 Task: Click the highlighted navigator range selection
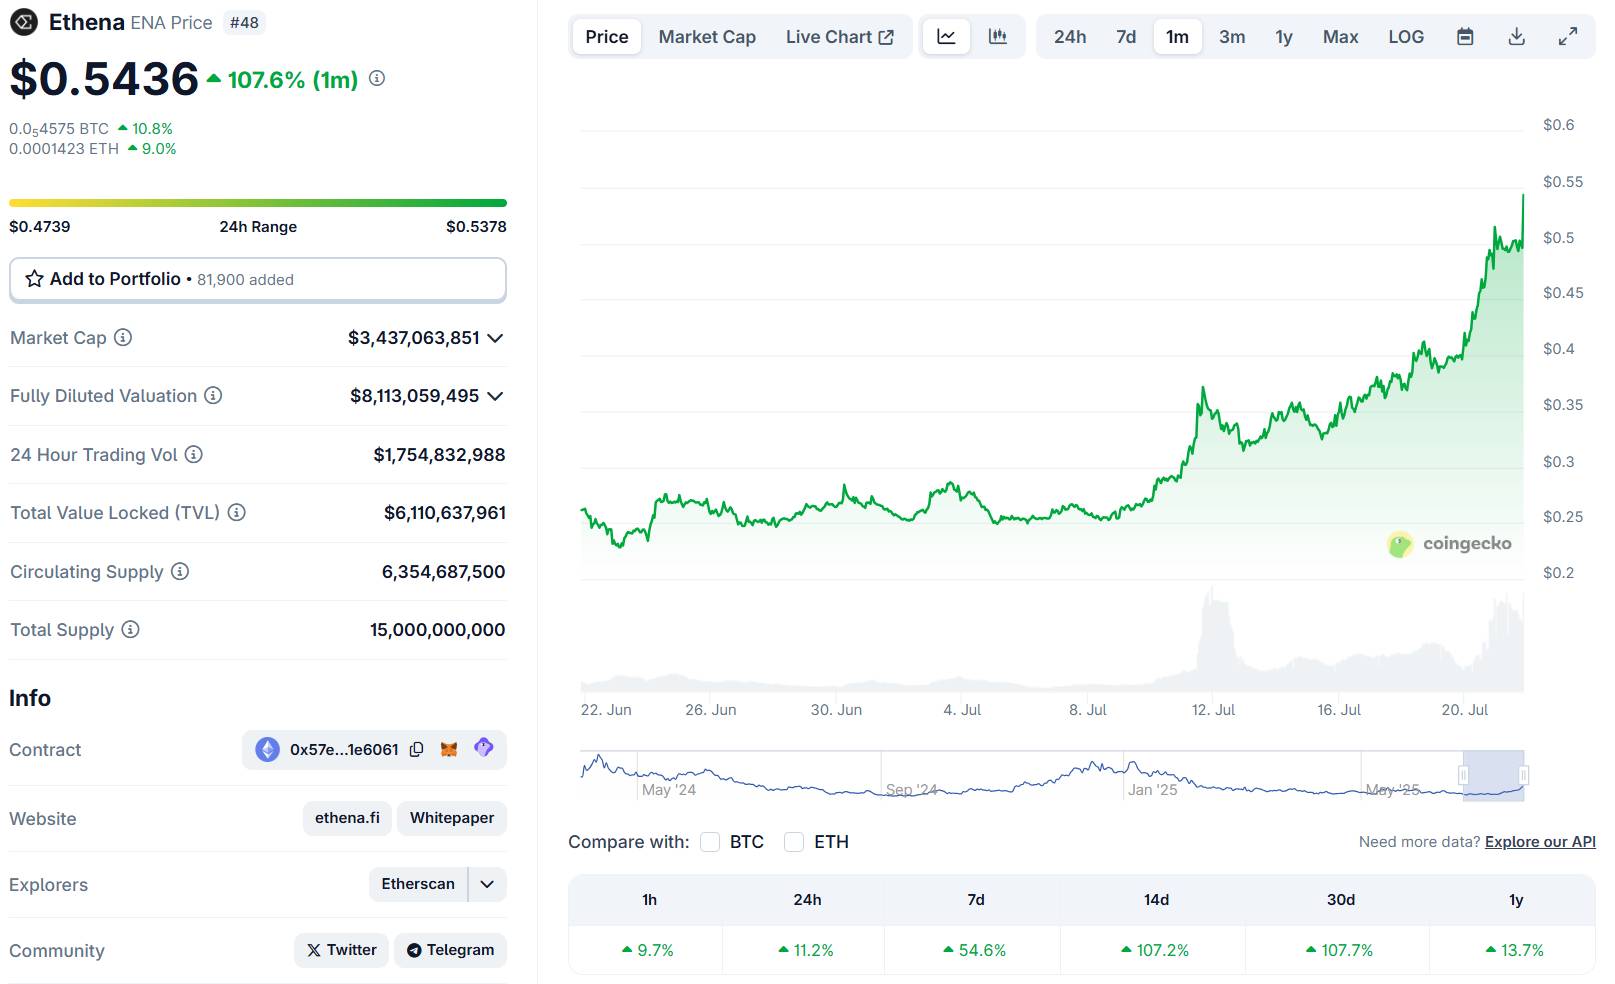[x=1493, y=776]
